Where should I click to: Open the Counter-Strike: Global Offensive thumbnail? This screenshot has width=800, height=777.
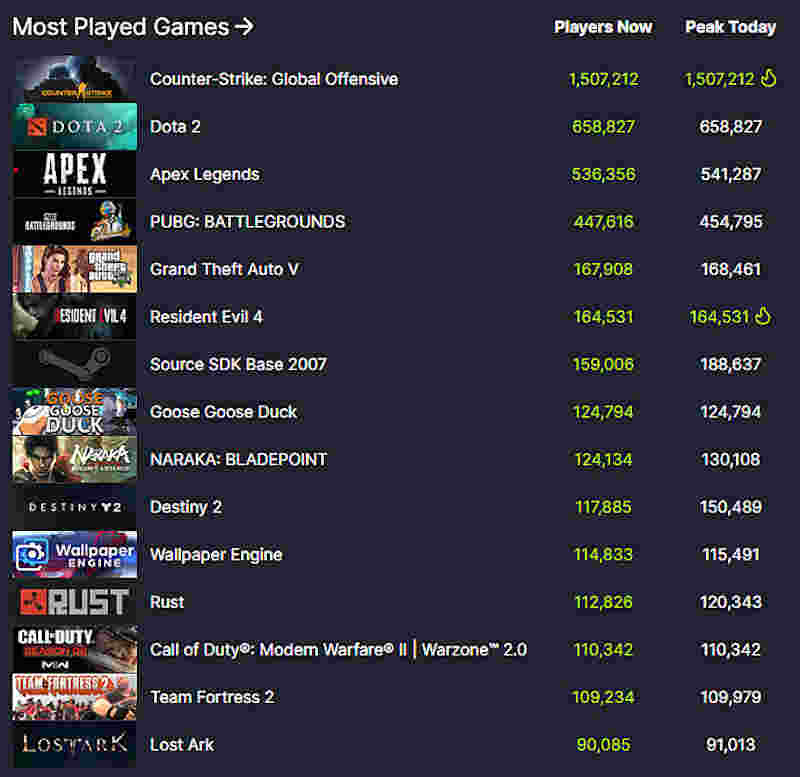tap(75, 79)
